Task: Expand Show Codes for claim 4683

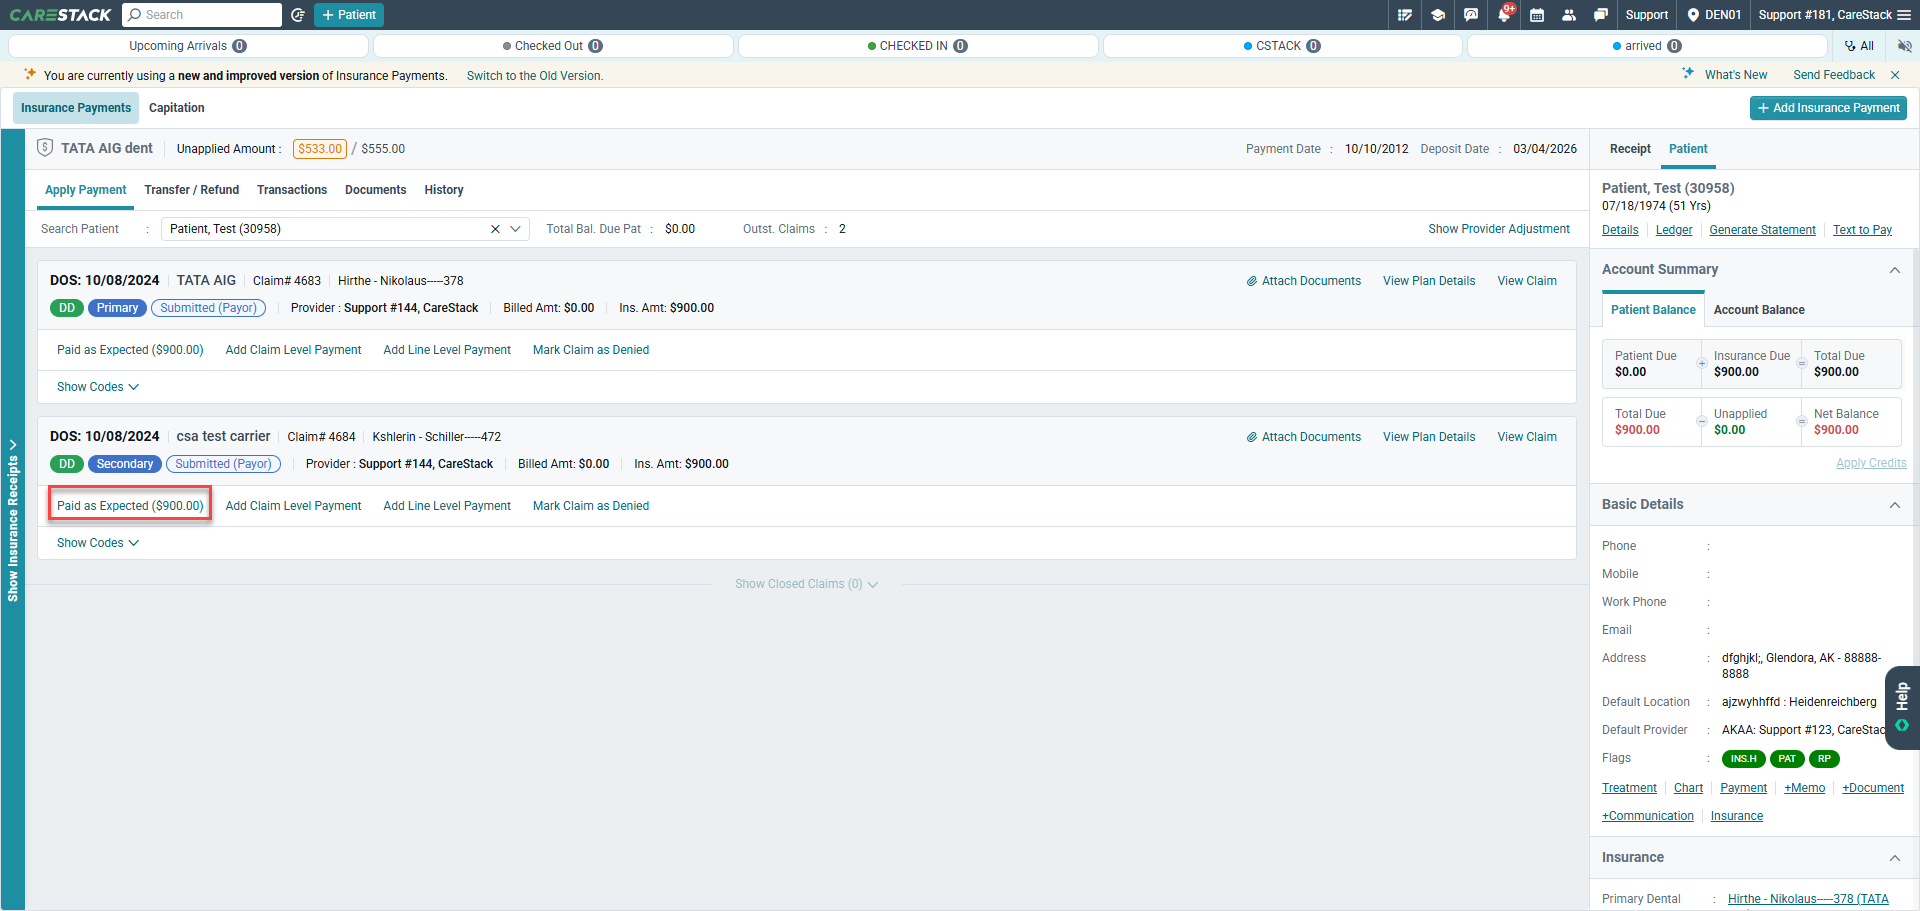Action: pos(98,387)
